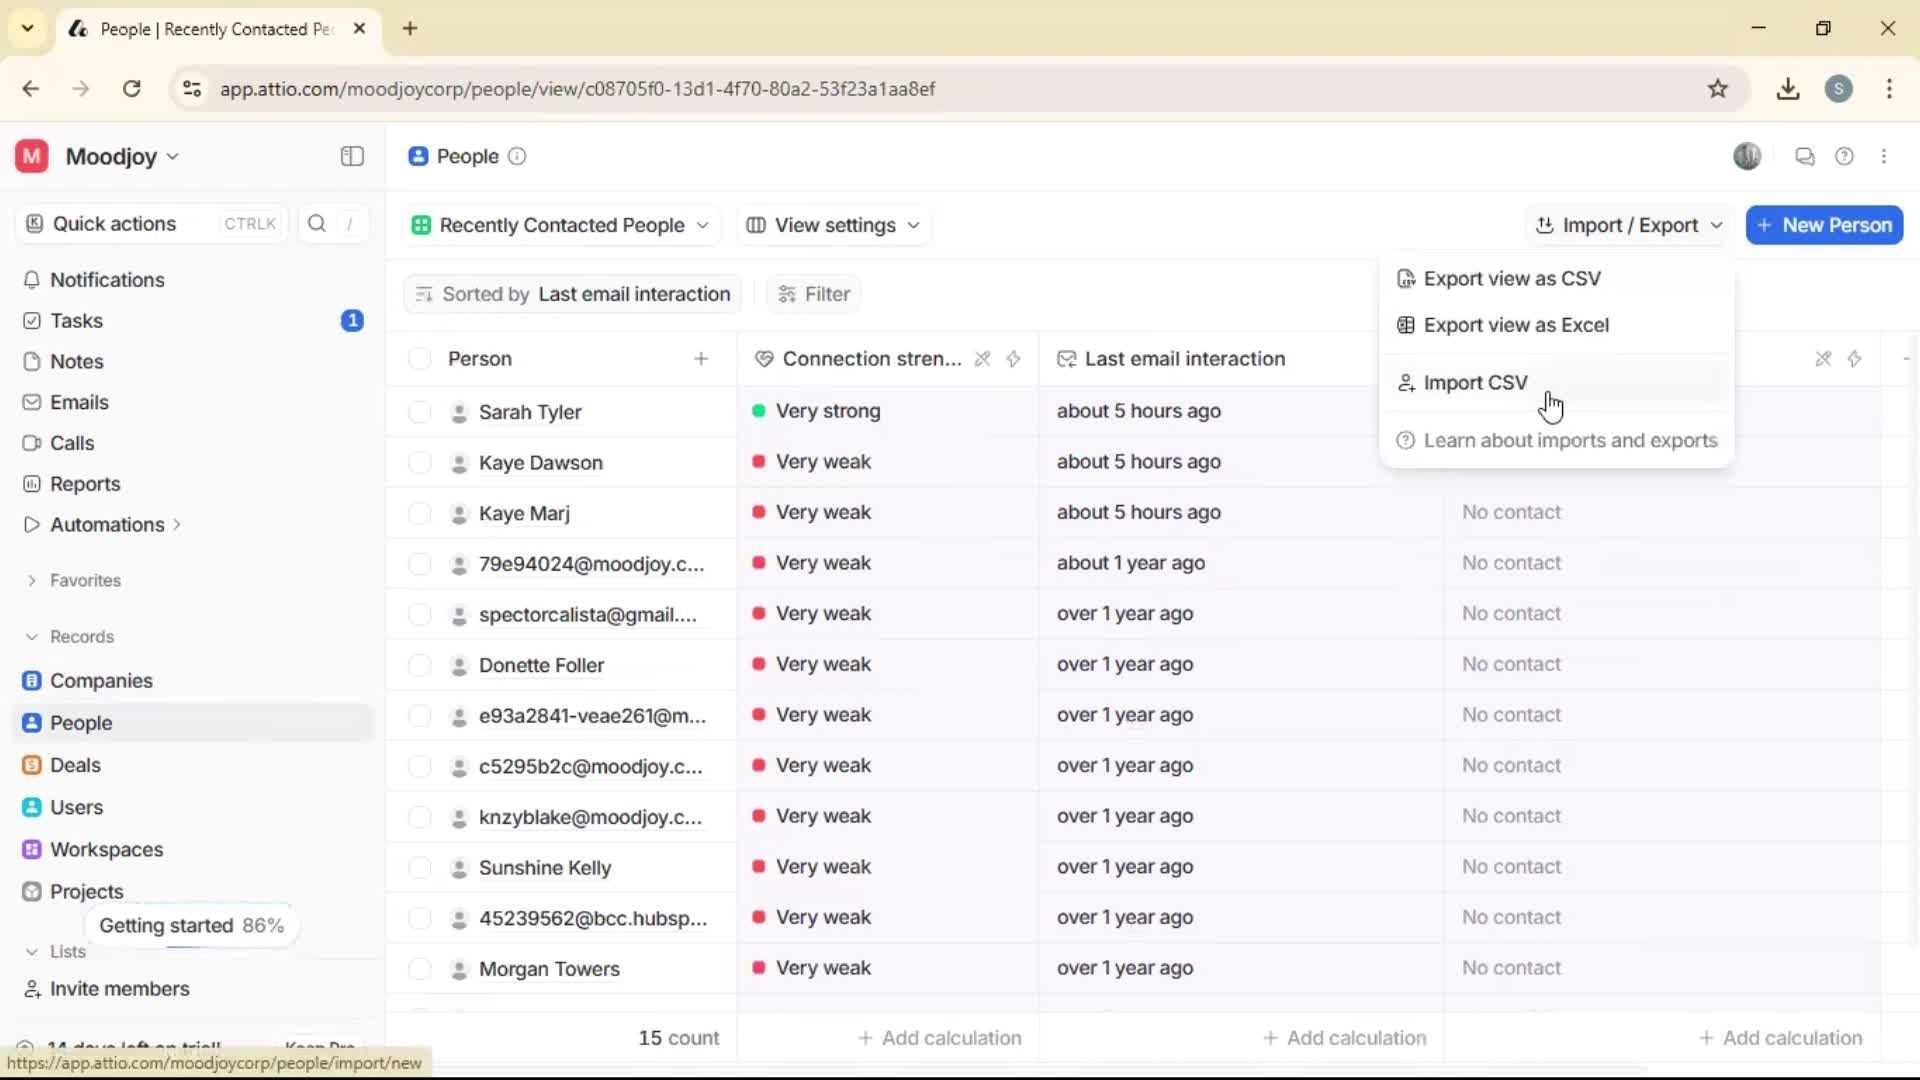Open Quick actions

(x=150, y=224)
